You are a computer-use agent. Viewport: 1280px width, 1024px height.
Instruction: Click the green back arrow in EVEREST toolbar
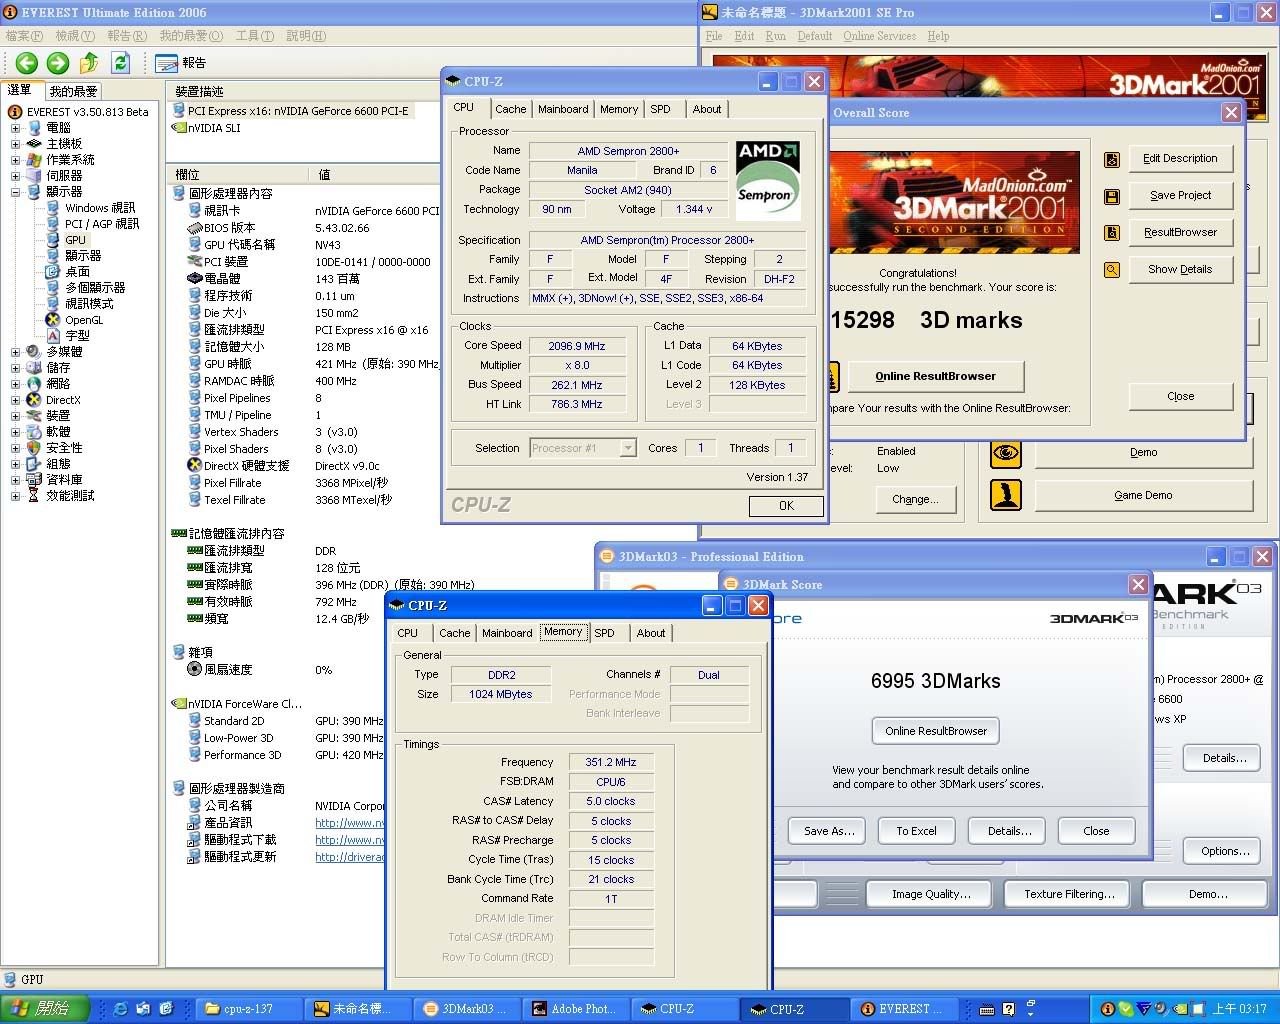(x=27, y=63)
